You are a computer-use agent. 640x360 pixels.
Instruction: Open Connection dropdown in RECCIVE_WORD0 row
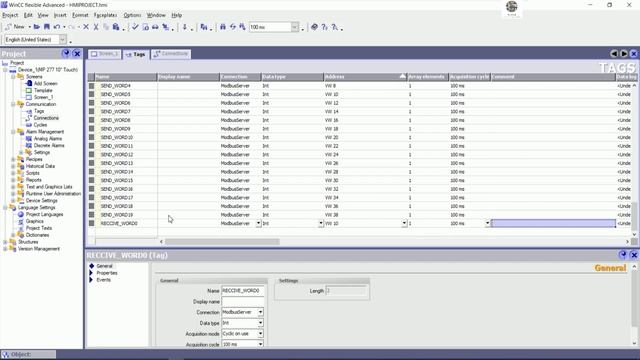258,223
